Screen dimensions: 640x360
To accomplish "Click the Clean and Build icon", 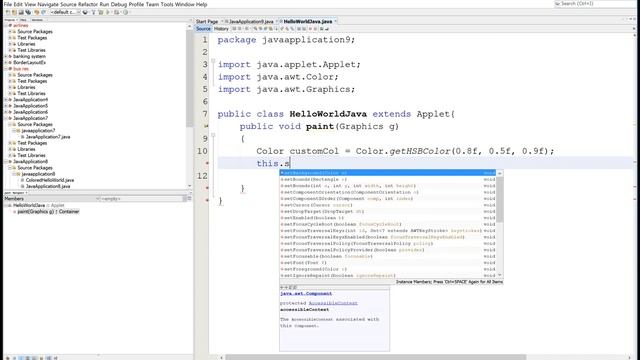I will (x=101, y=12).
